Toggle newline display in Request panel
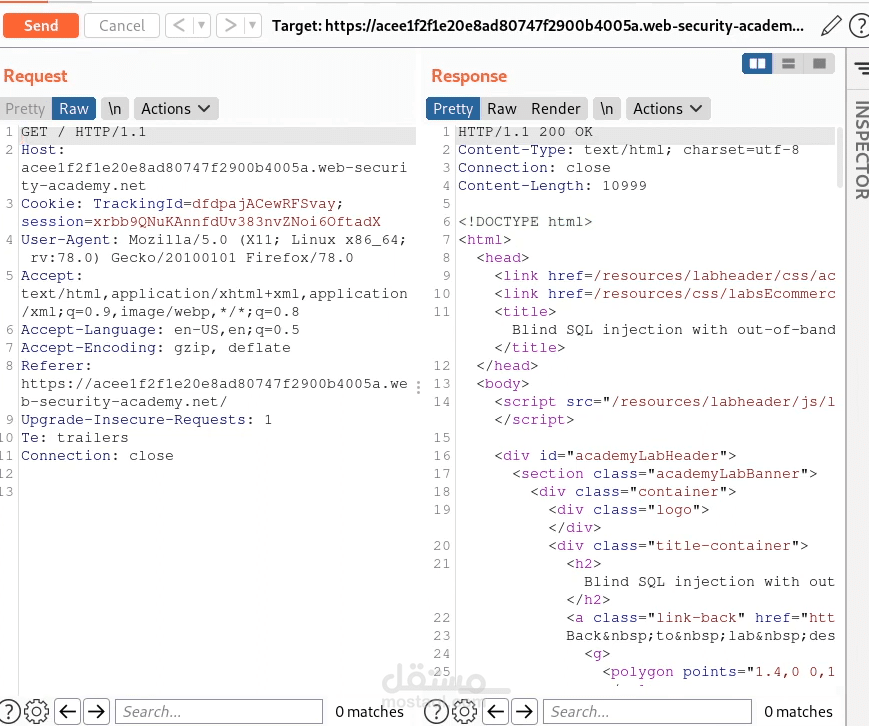 point(115,109)
